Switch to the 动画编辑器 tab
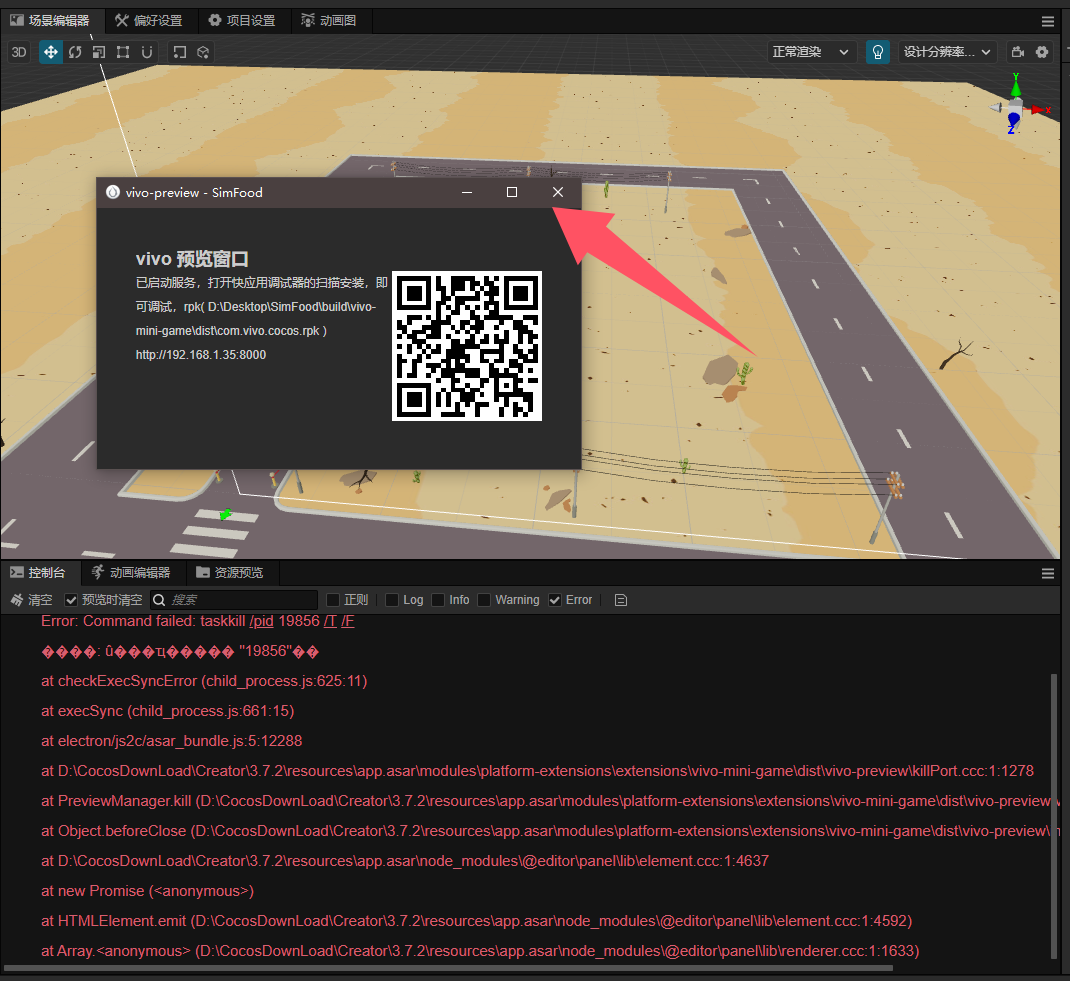 coord(132,572)
